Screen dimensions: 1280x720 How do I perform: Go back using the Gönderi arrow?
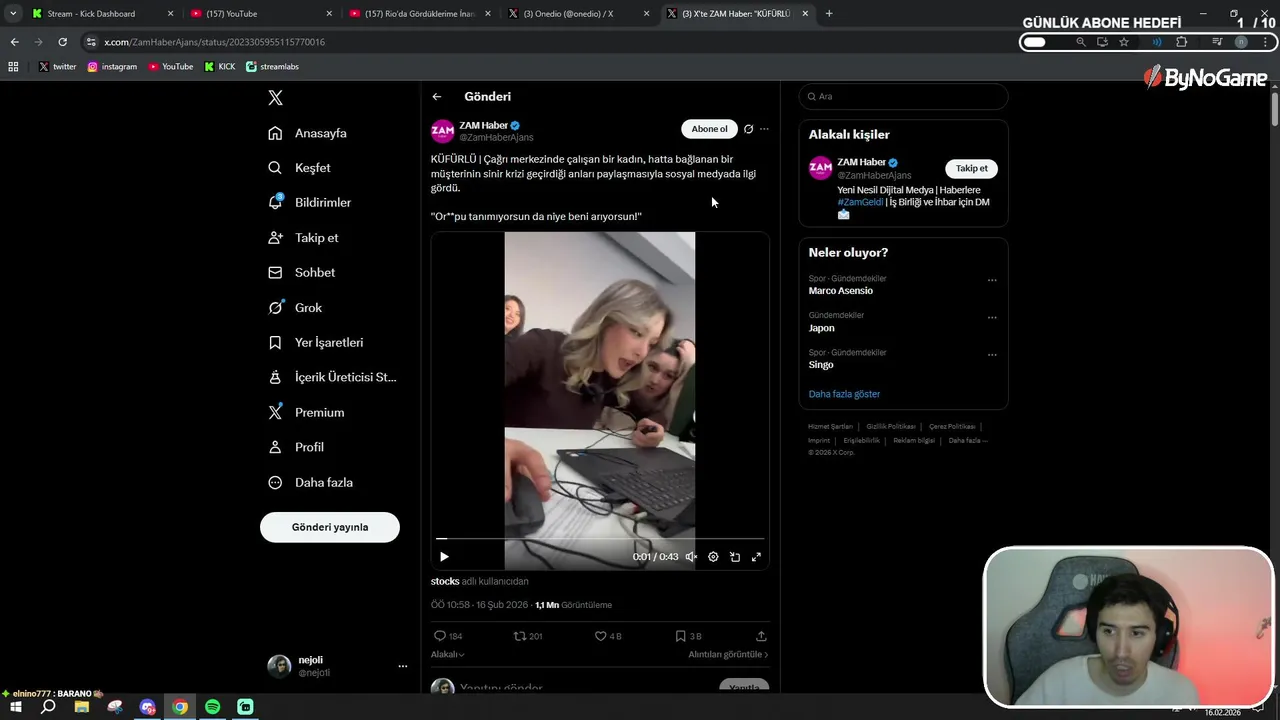point(437,97)
